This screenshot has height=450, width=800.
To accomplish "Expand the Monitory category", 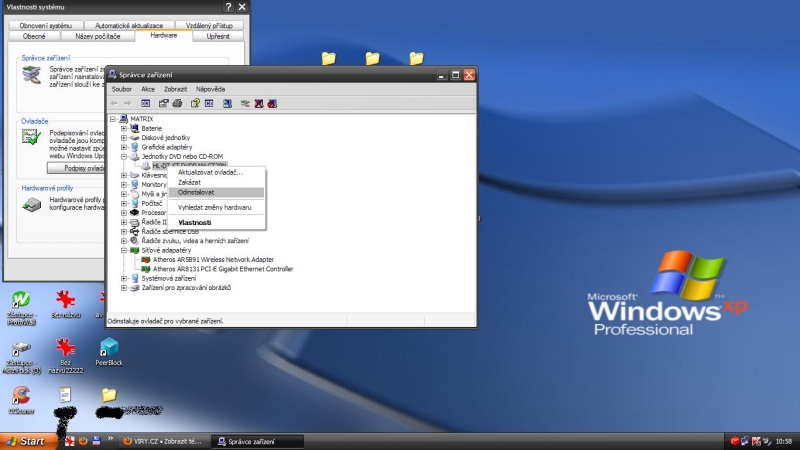I will [x=123, y=185].
